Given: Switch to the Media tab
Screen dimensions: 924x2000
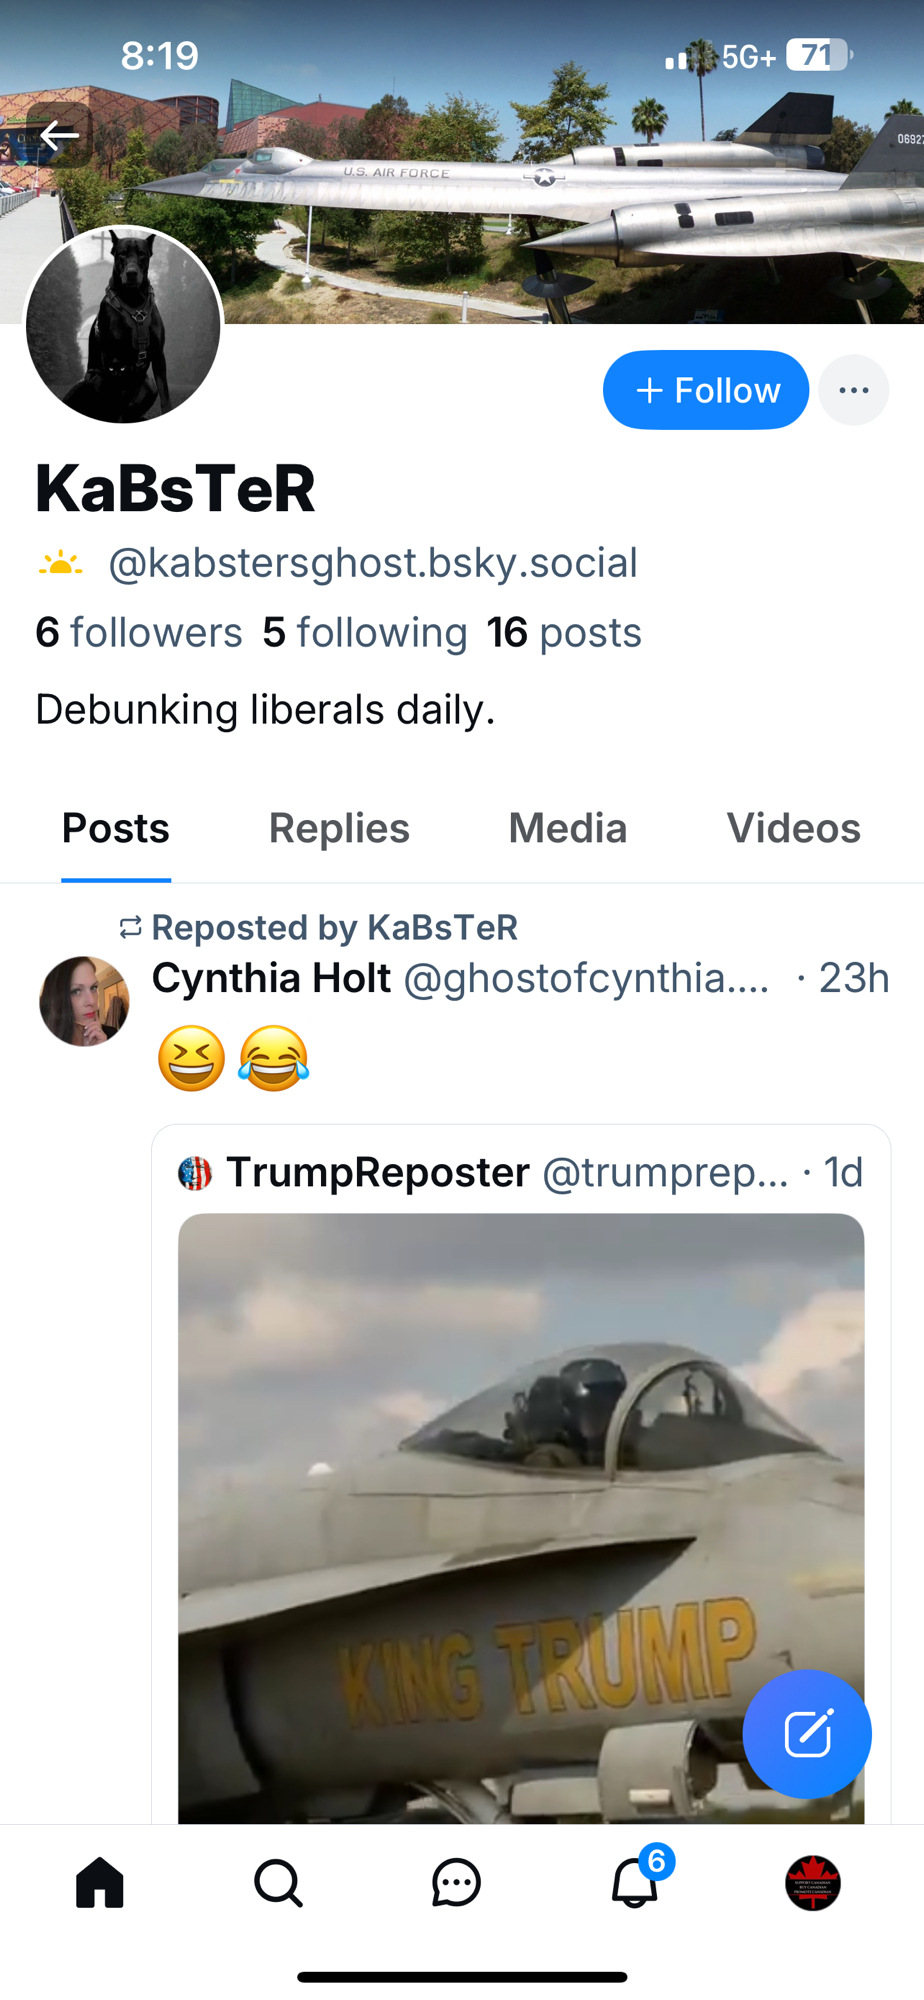Looking at the screenshot, I should [x=567, y=828].
